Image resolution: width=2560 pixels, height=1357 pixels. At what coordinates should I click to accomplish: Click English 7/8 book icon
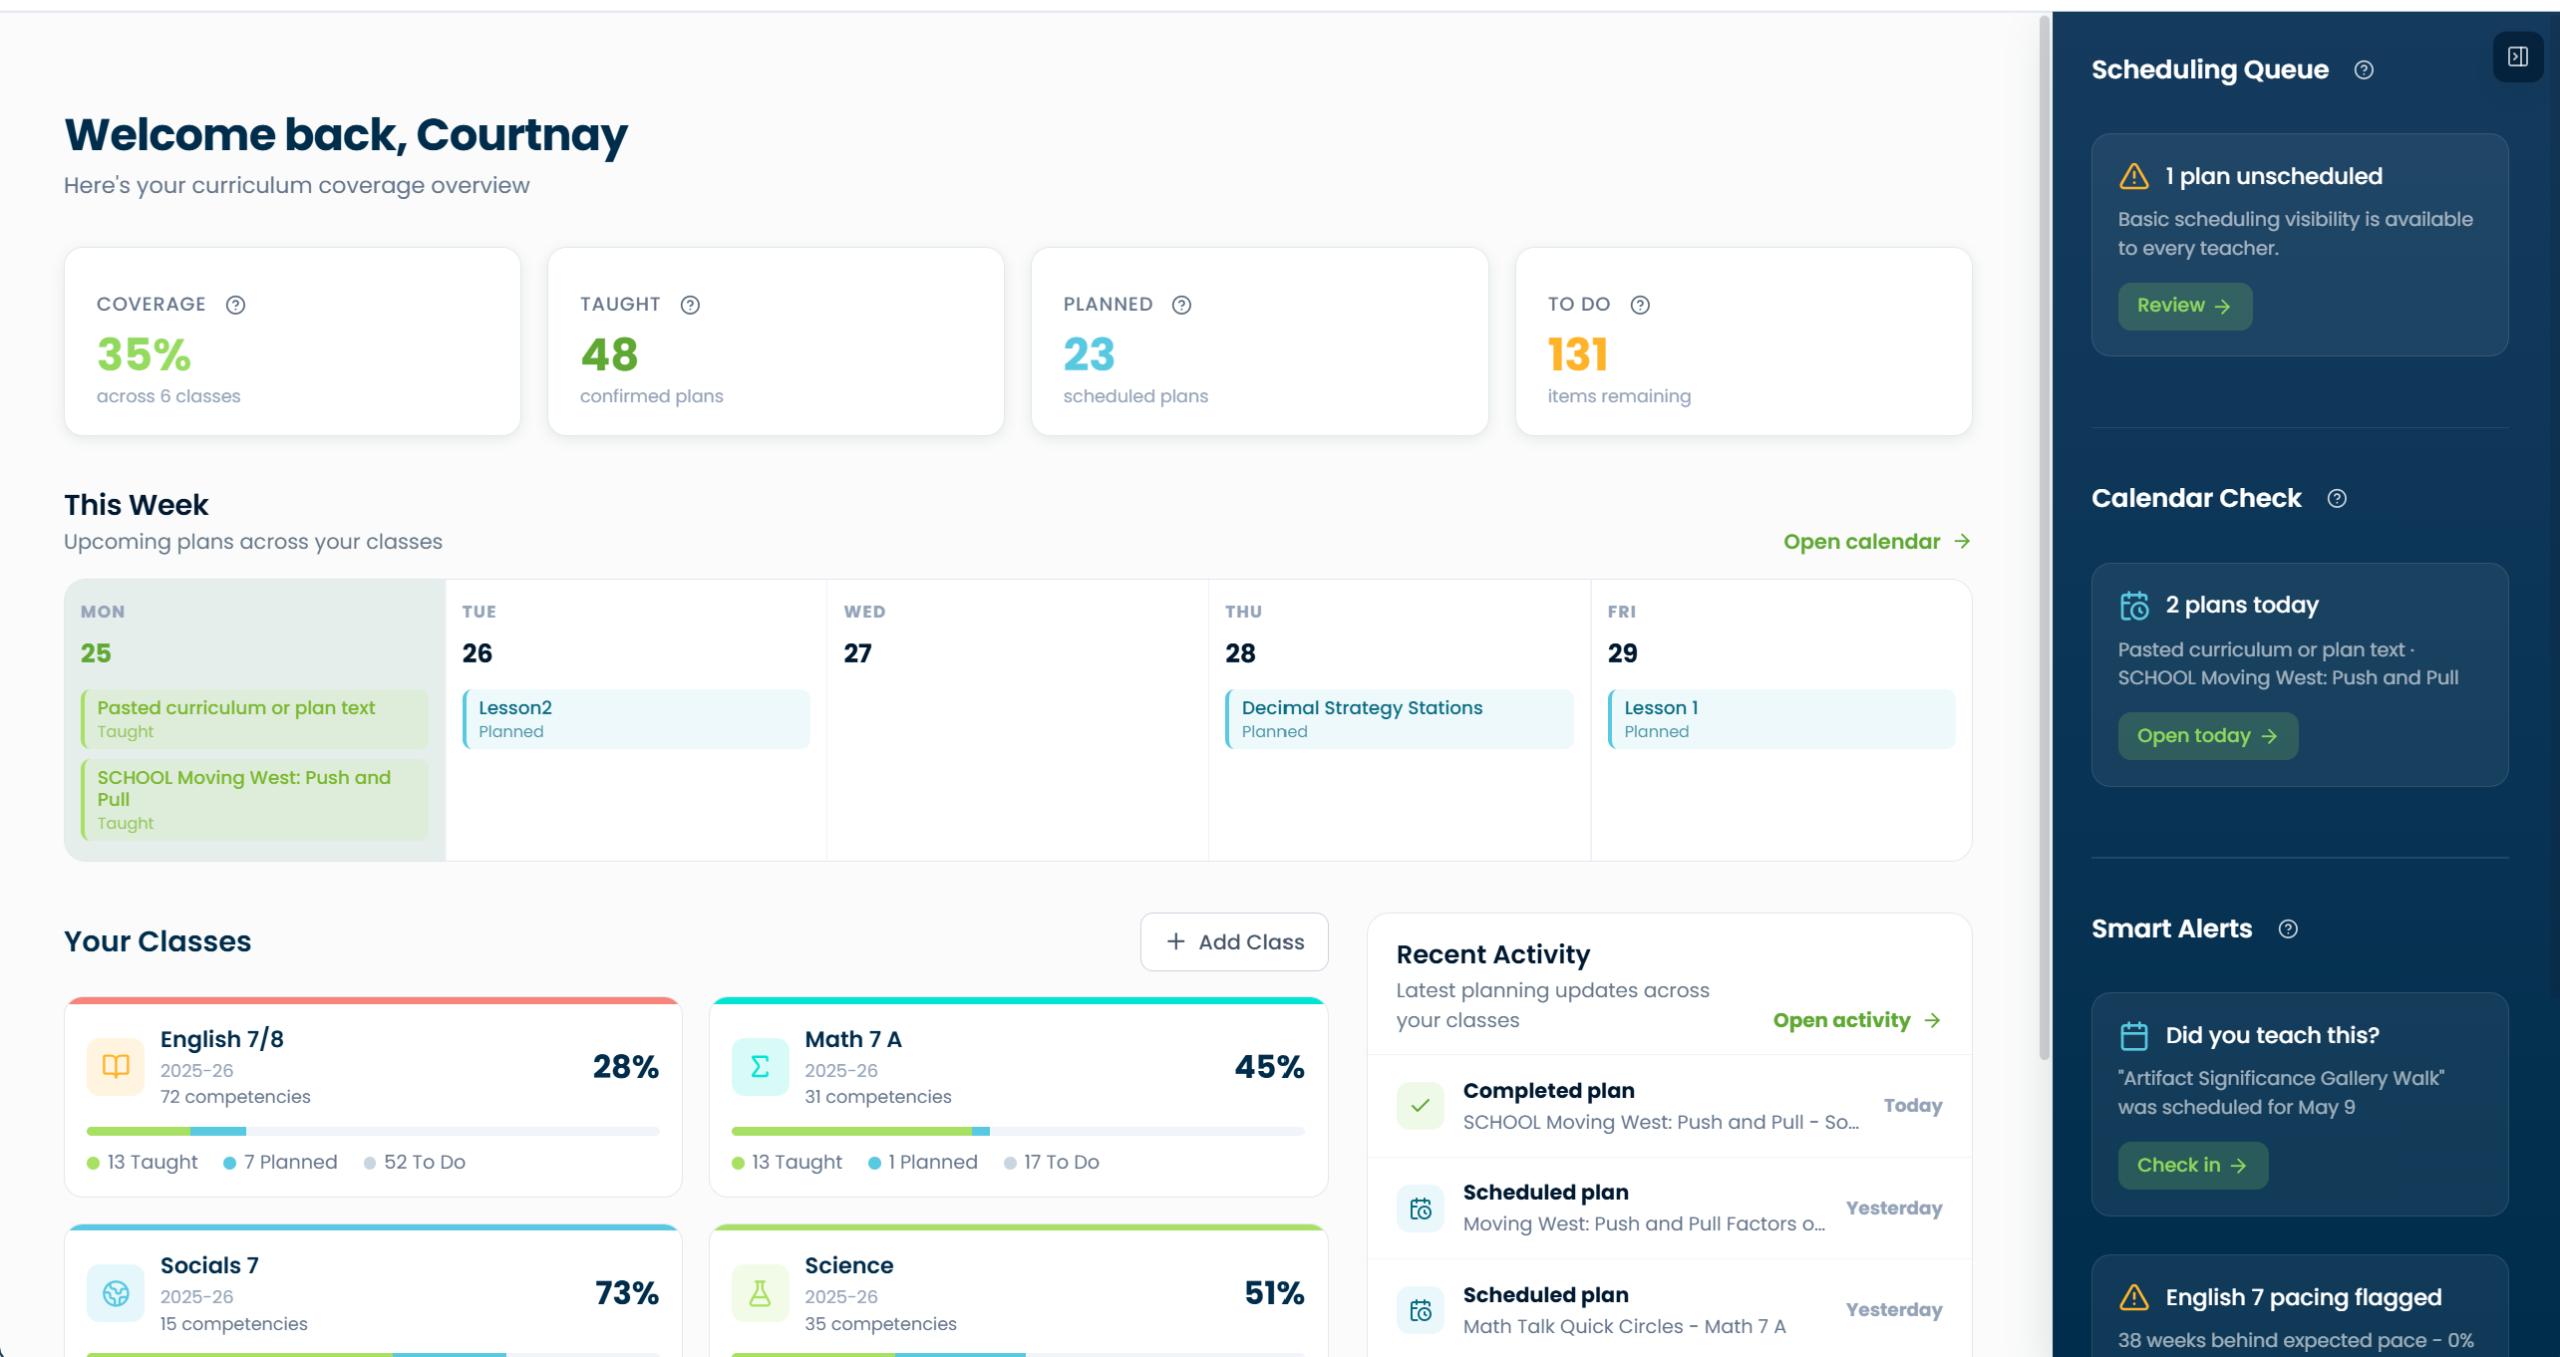[116, 1067]
